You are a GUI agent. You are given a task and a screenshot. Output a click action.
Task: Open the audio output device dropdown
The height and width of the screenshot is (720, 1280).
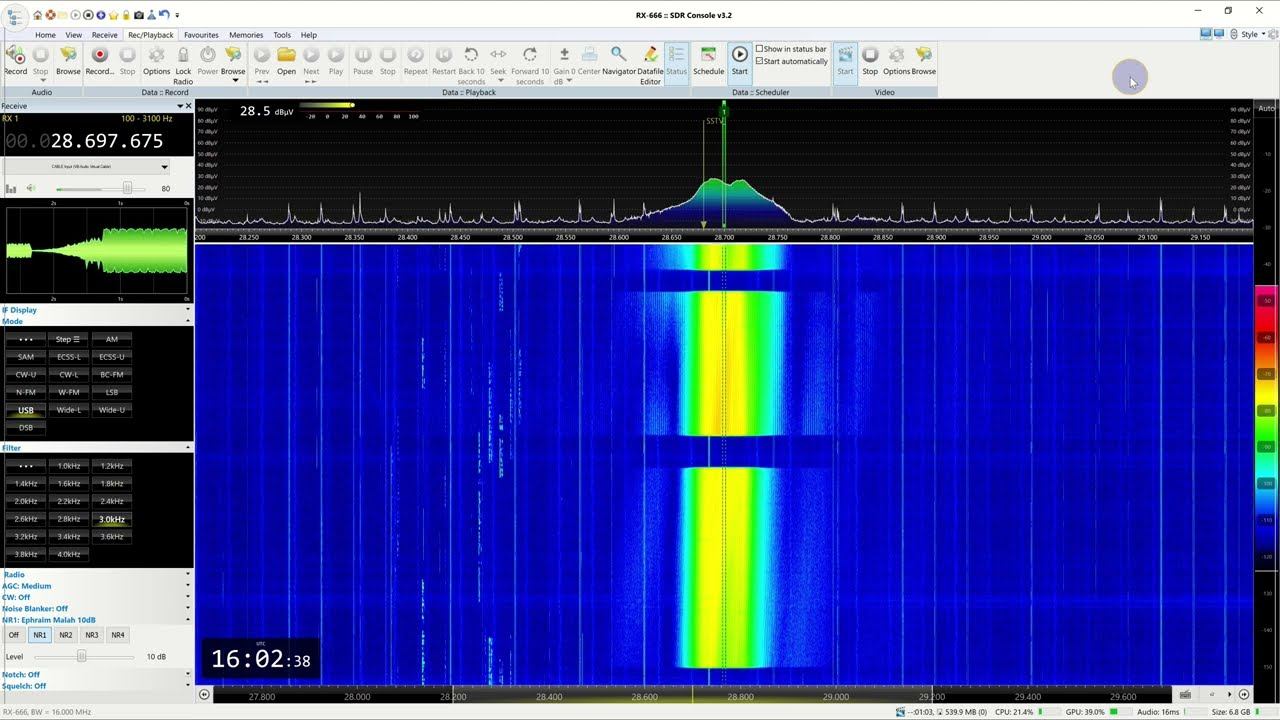164,167
